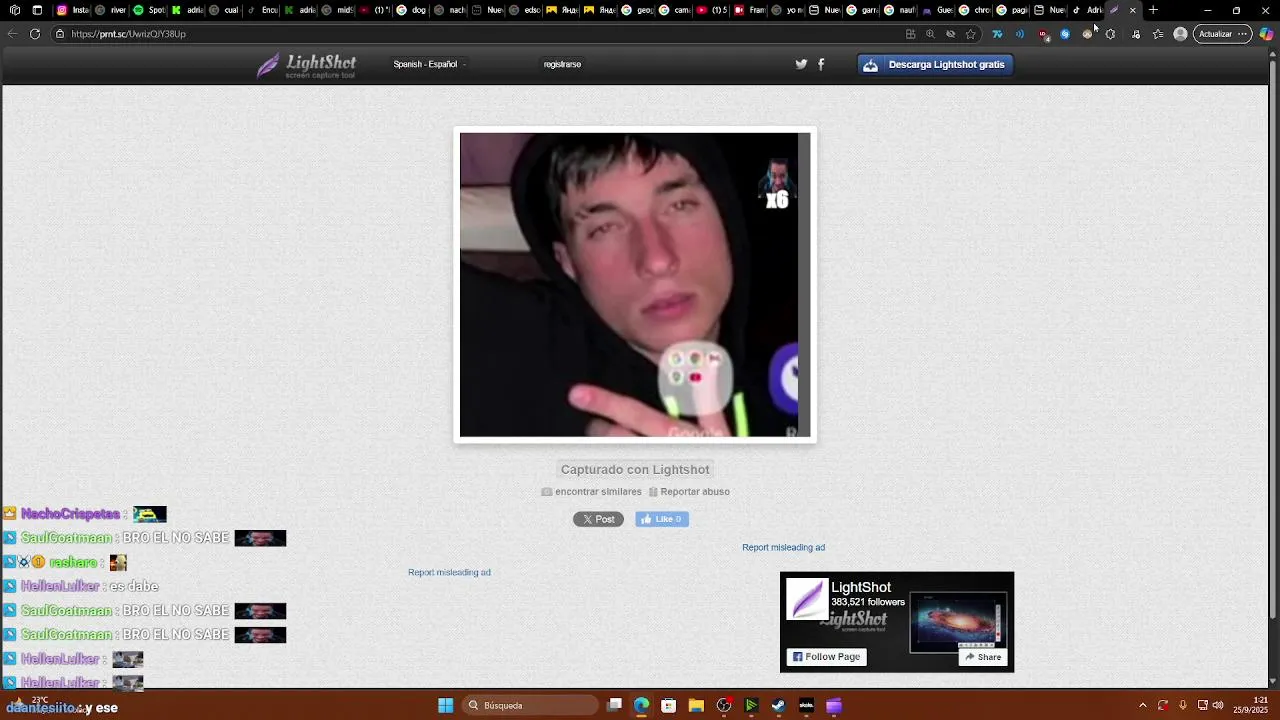The height and width of the screenshot is (720, 1280).
Task: Click the LightShot logo in the header
Action: pyautogui.click(x=306, y=65)
